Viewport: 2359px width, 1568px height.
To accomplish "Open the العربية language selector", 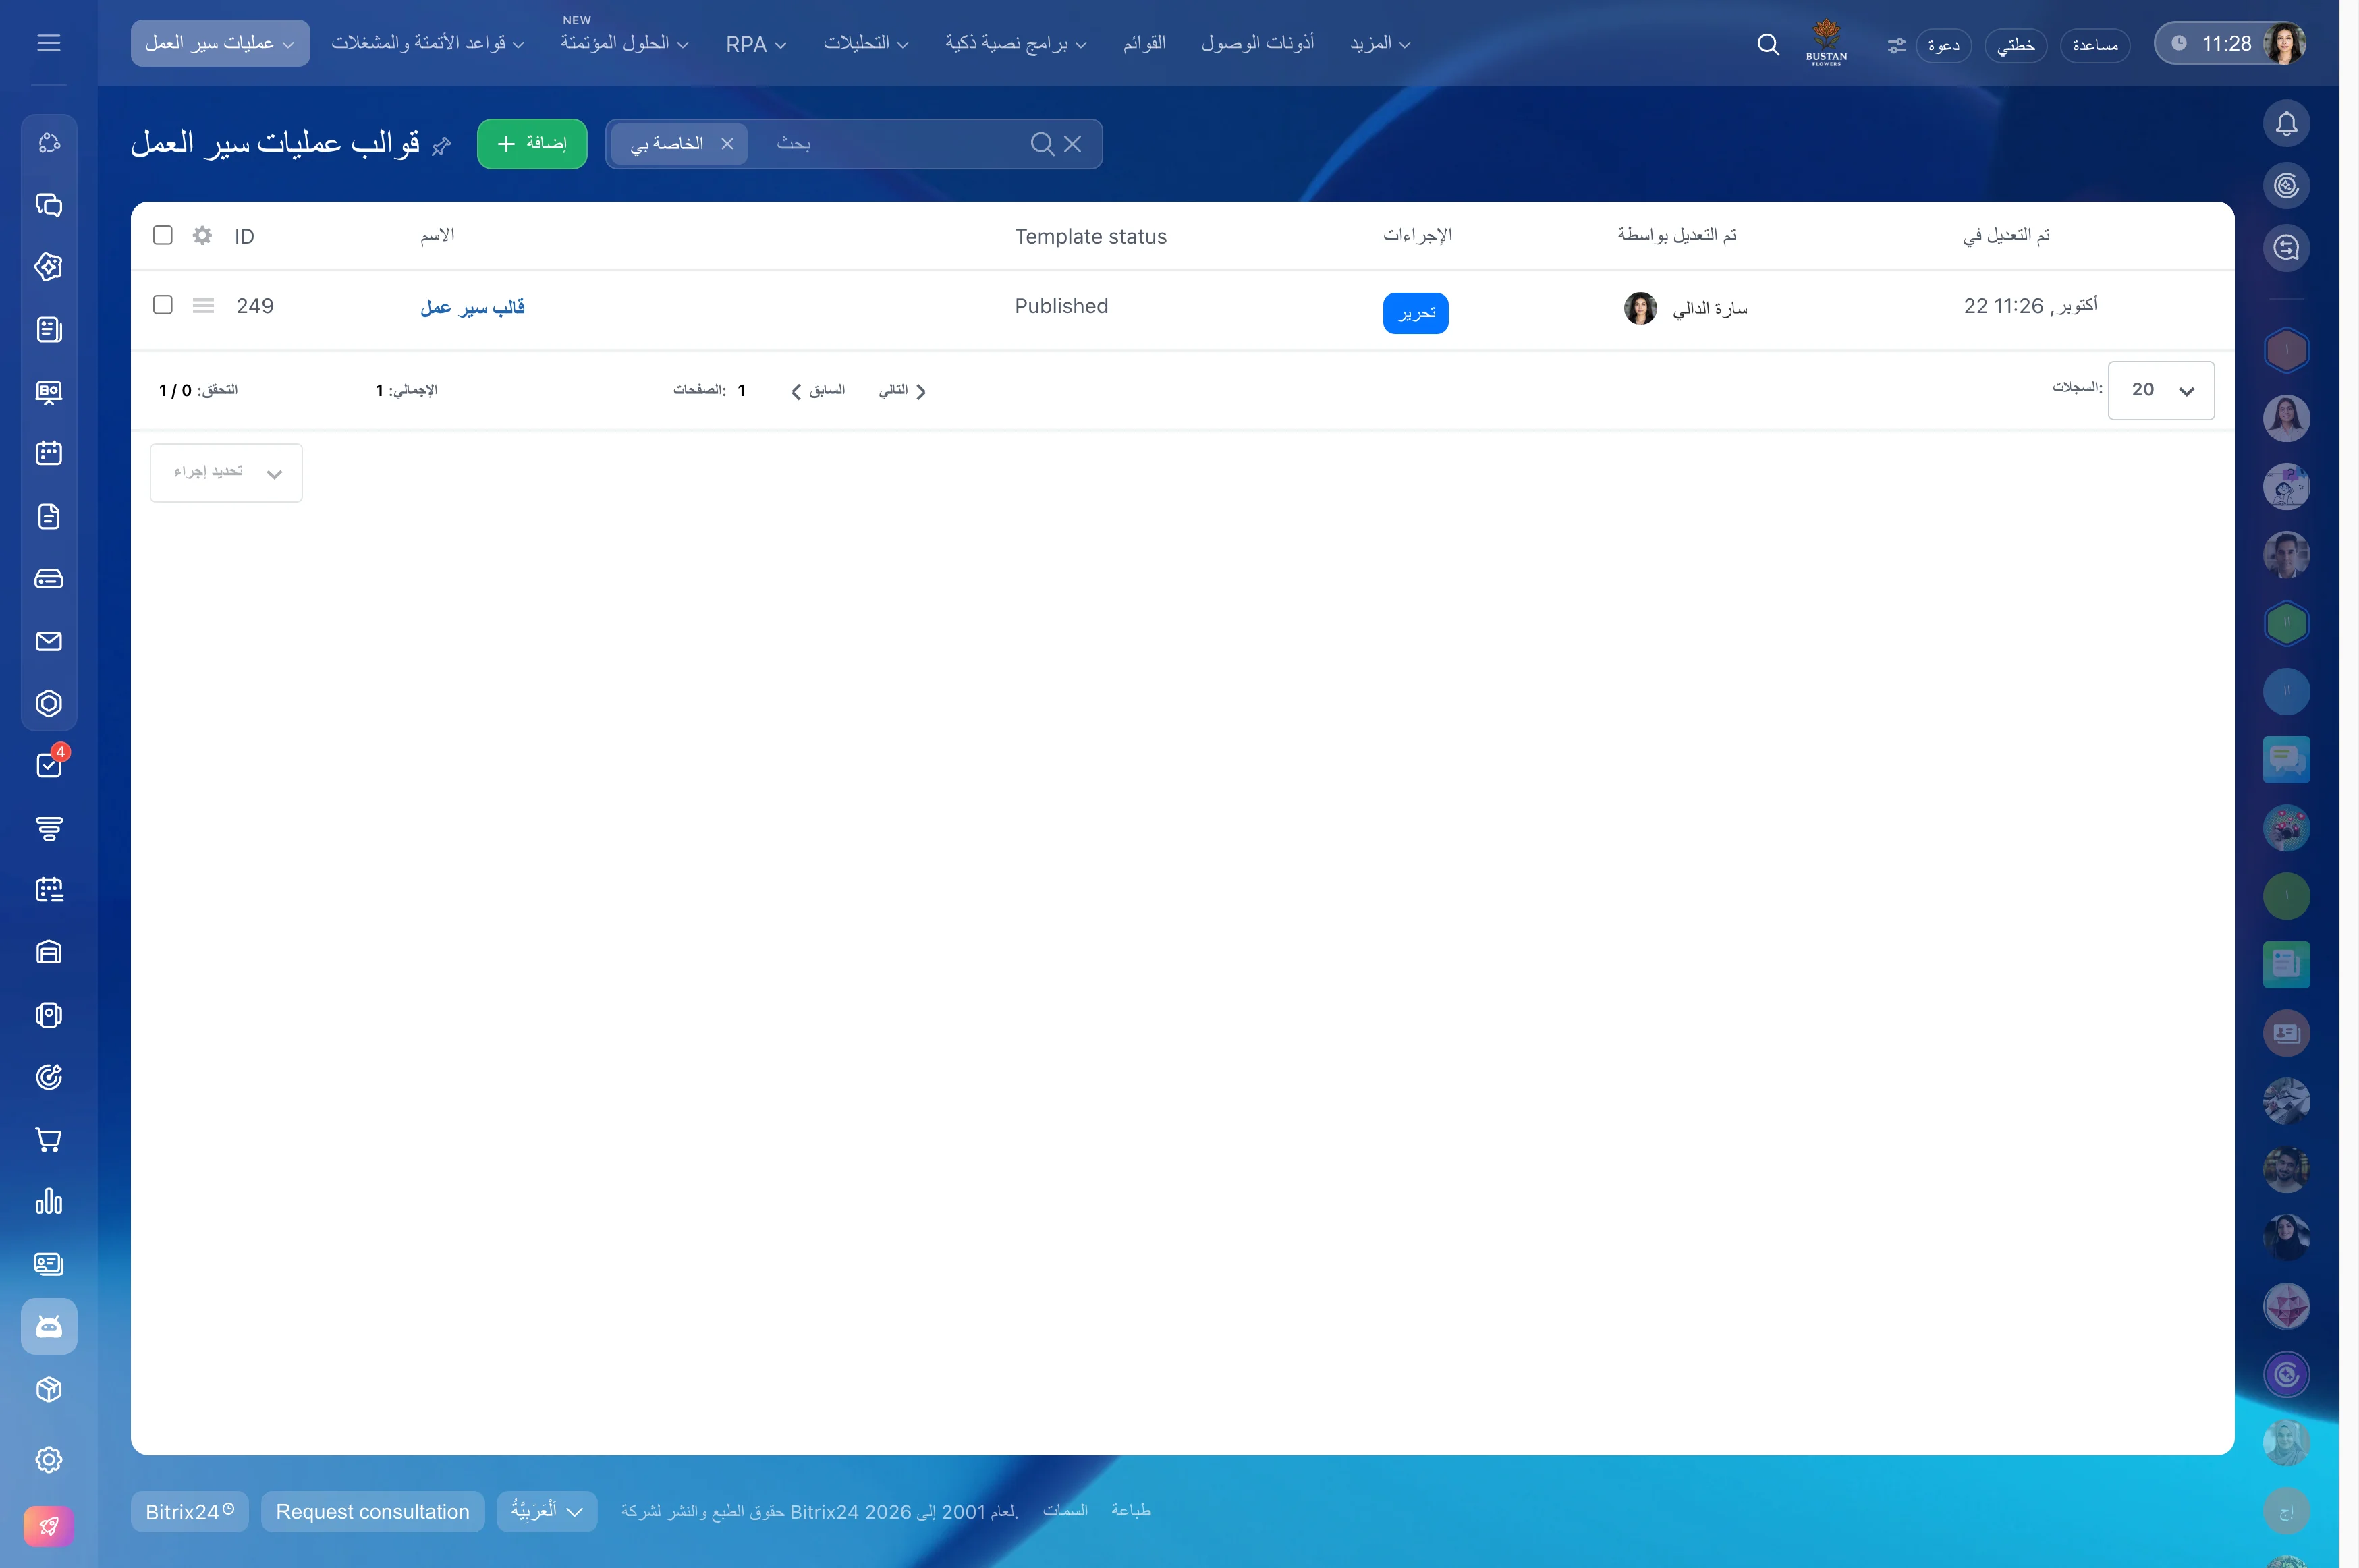I will [547, 1511].
